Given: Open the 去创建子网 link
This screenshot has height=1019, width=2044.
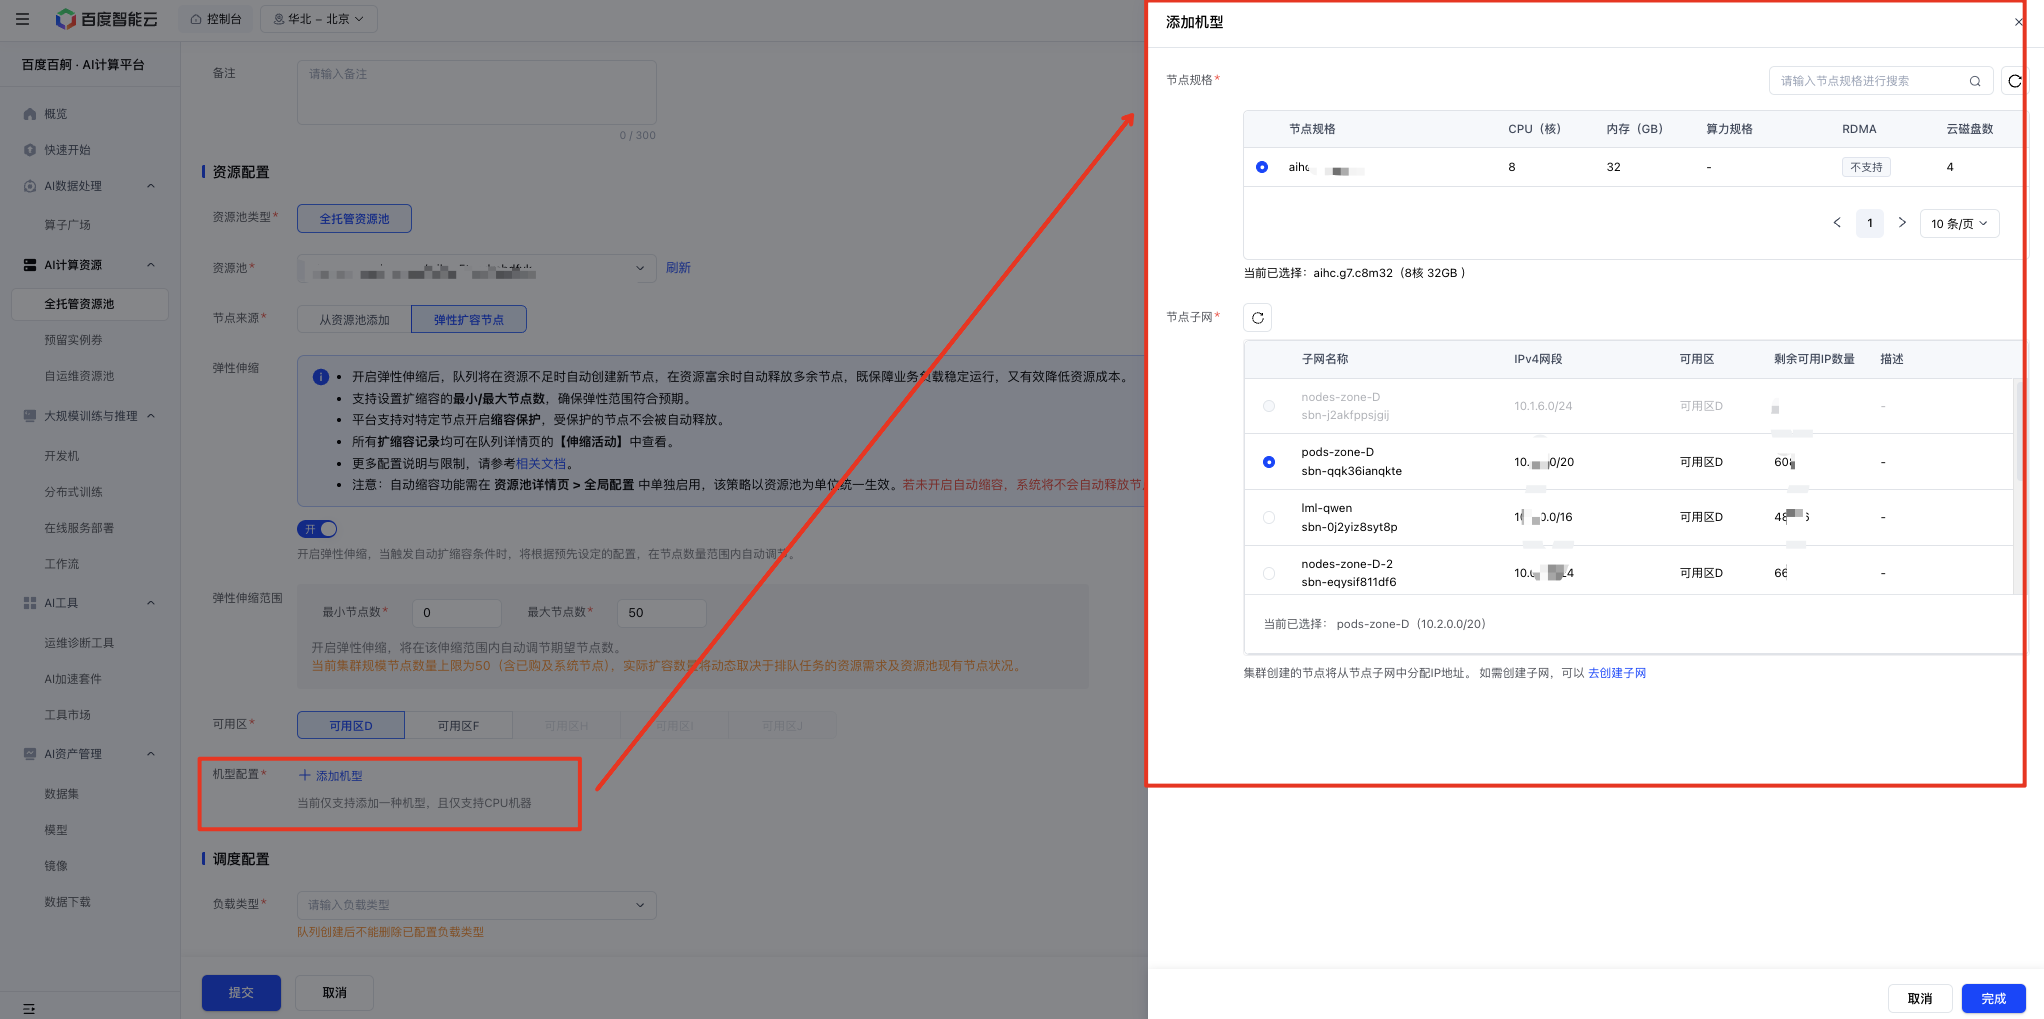Looking at the screenshot, I should point(1617,673).
